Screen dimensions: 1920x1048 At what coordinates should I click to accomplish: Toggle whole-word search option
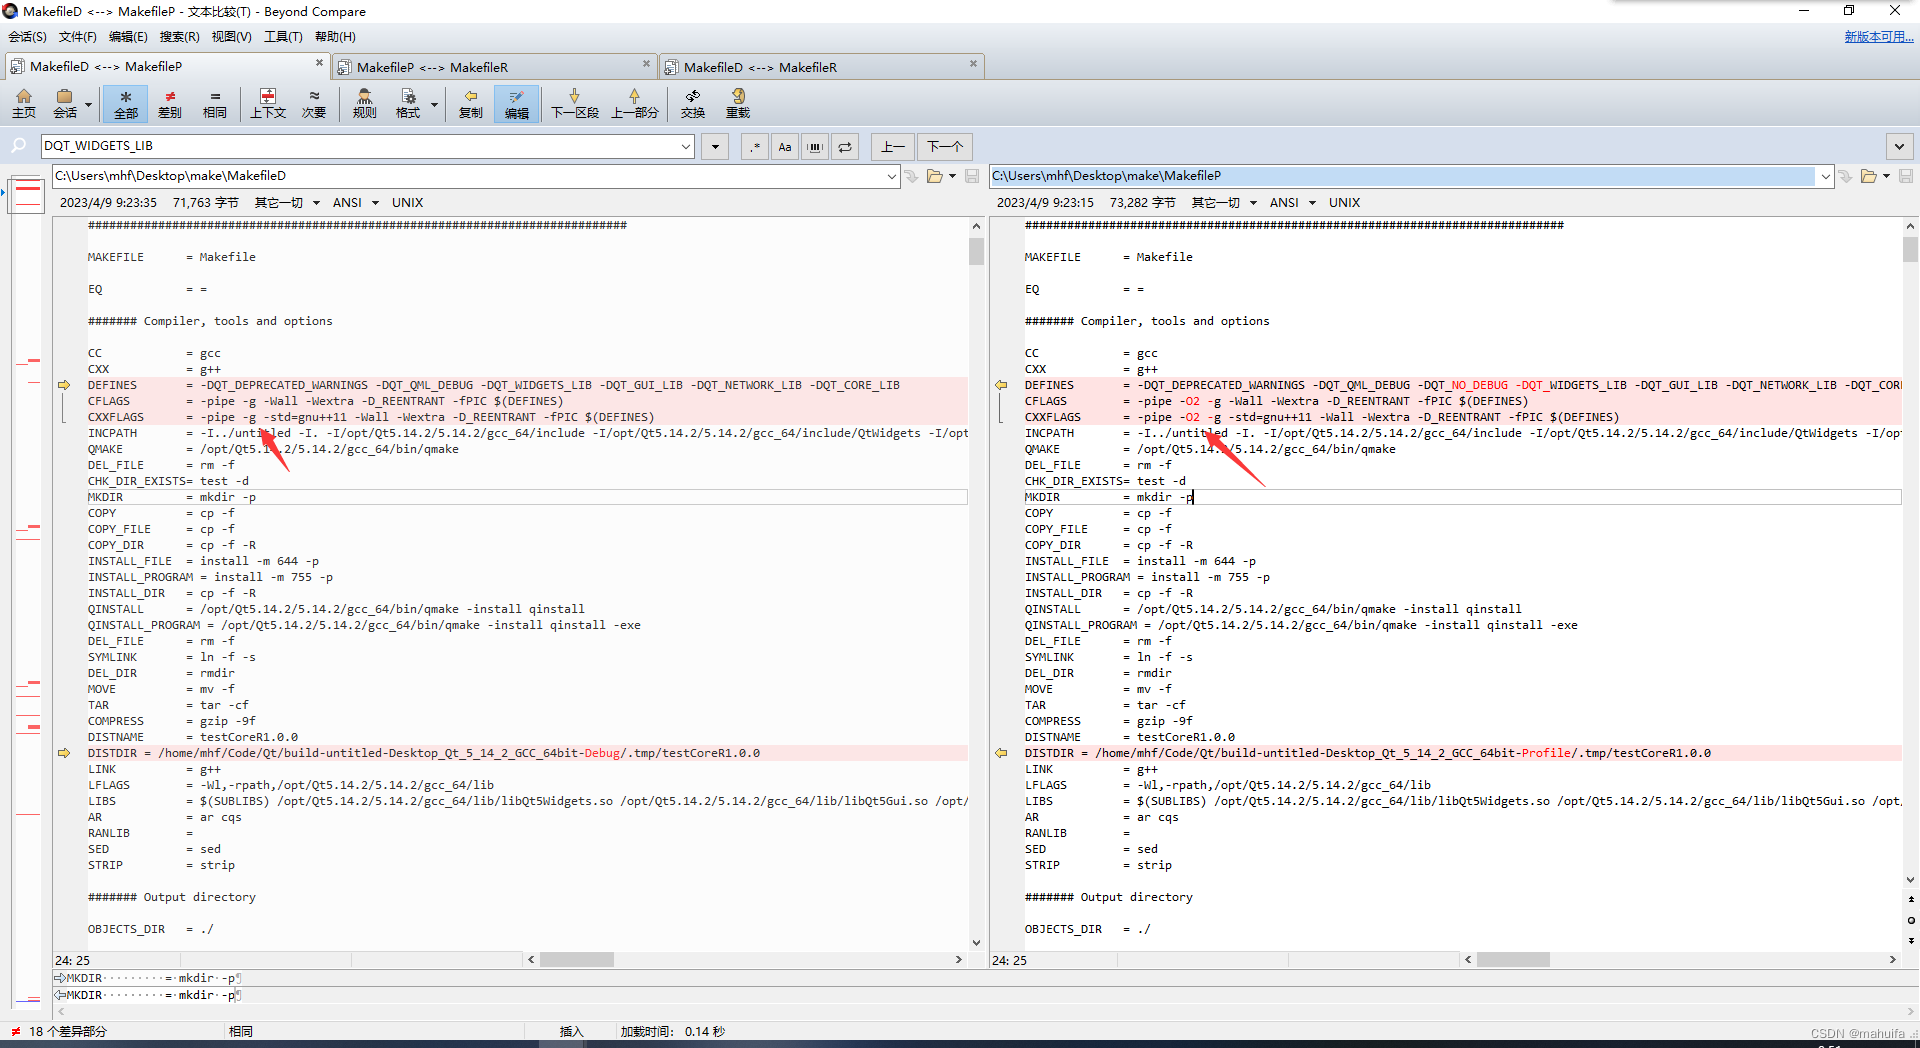pos(815,147)
